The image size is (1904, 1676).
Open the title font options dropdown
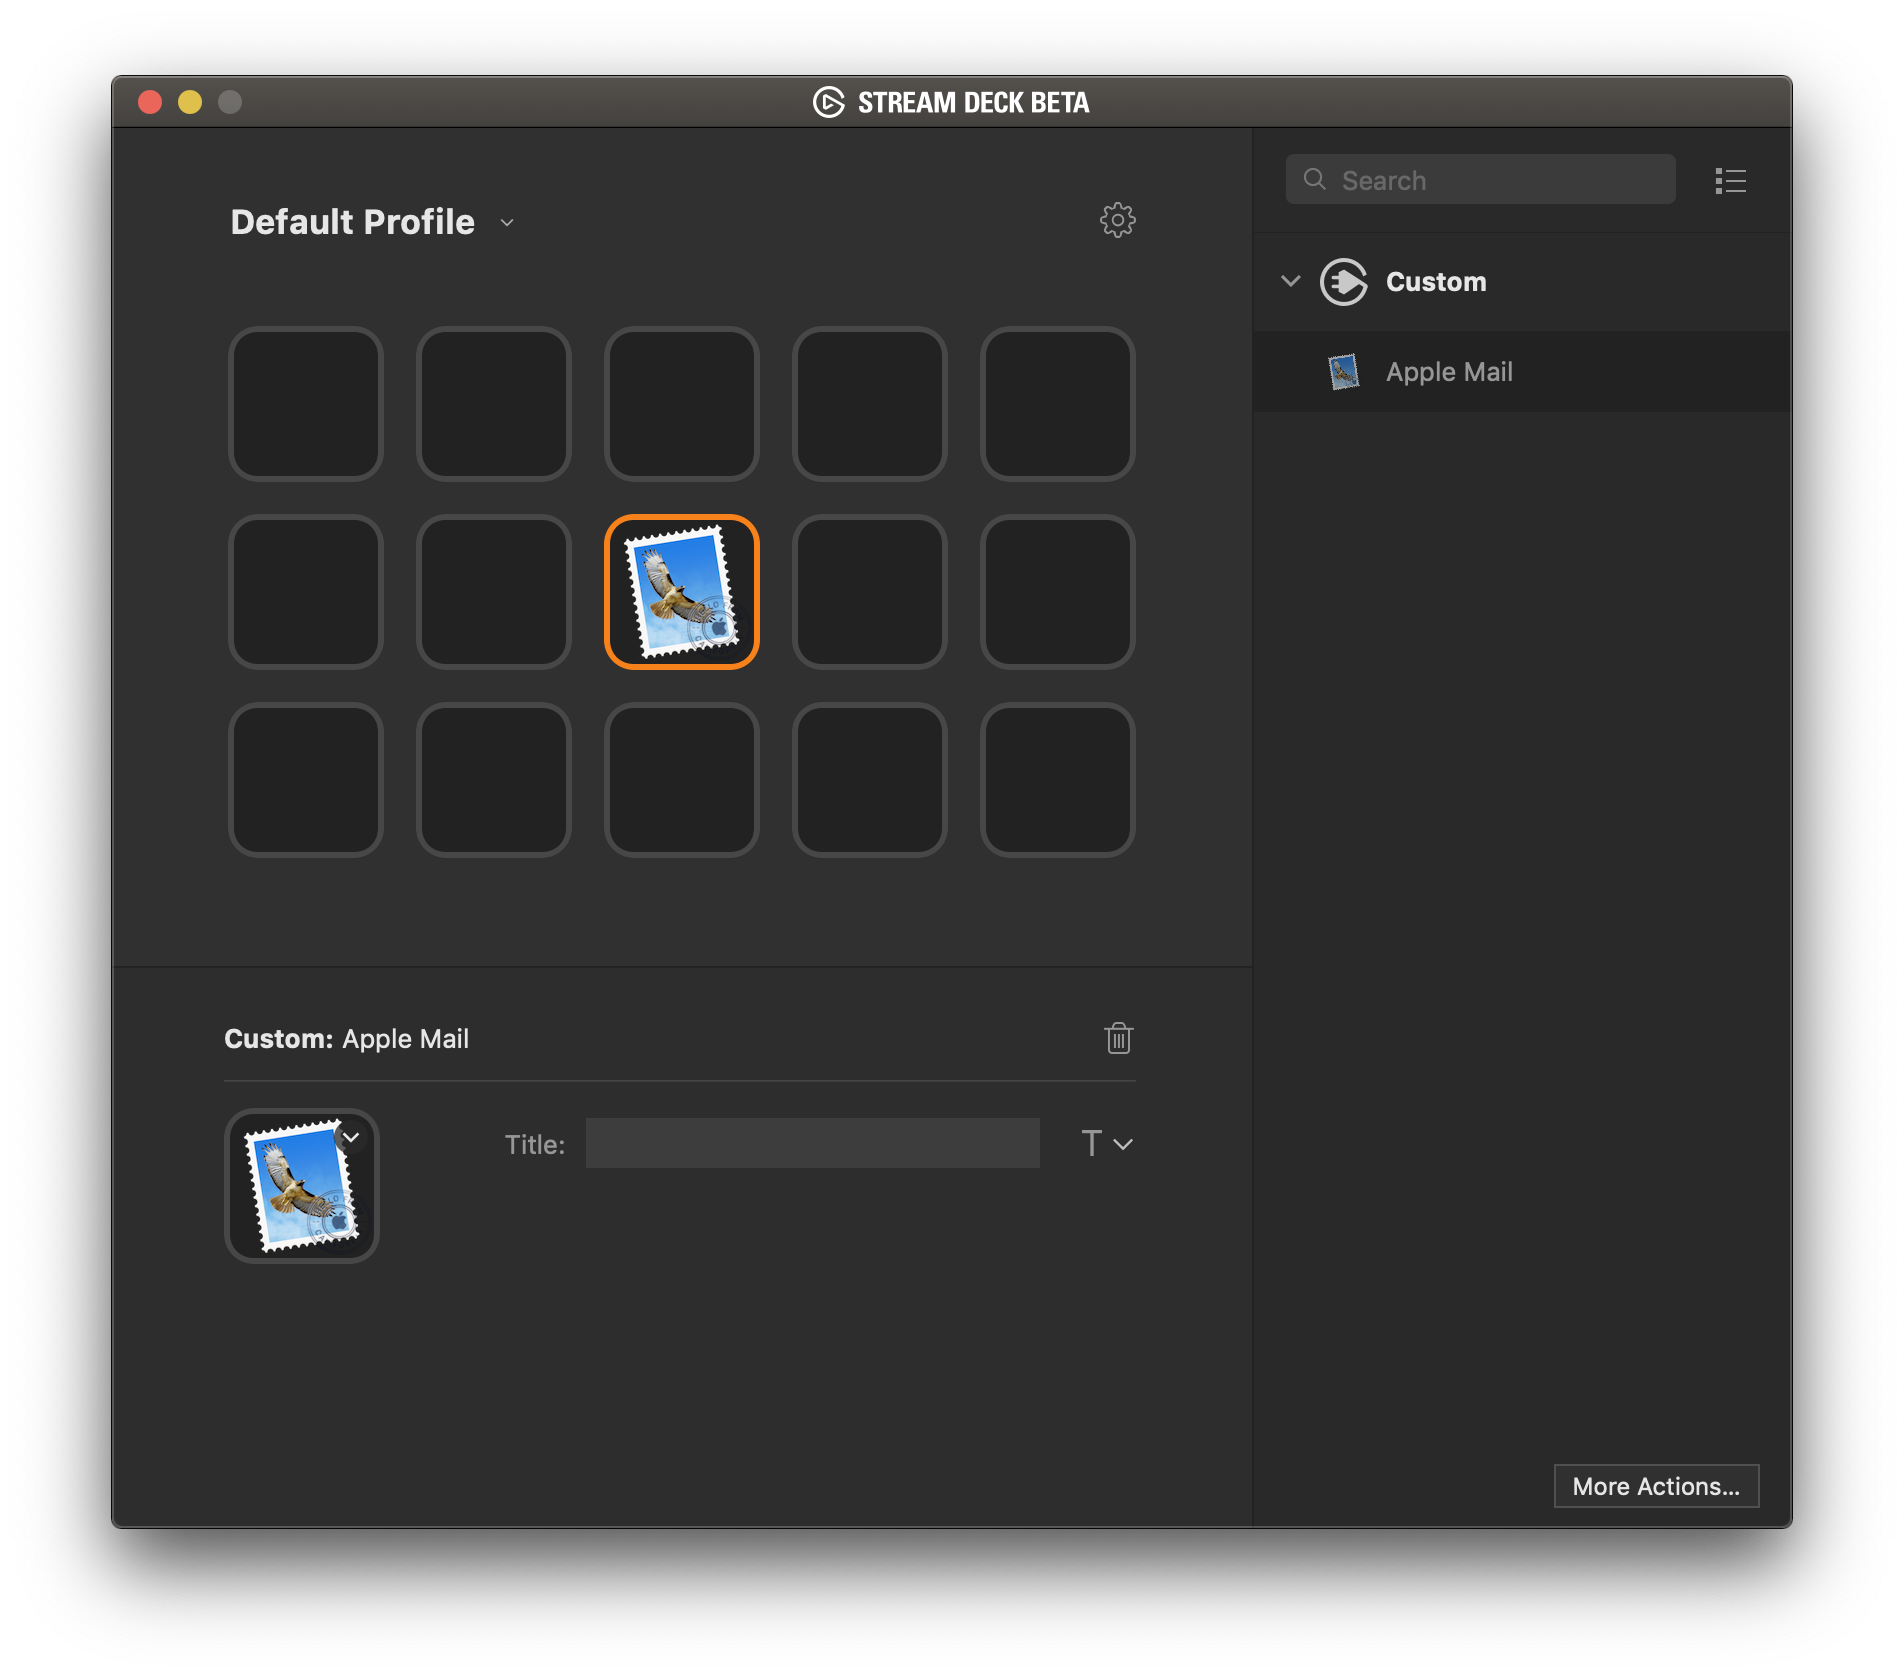pos(1107,1144)
